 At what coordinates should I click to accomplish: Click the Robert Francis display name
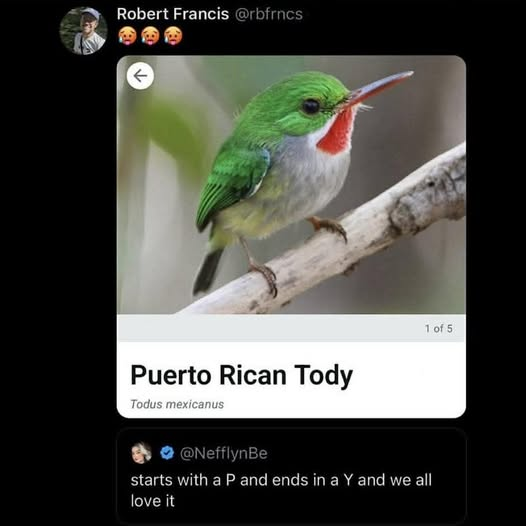point(173,14)
